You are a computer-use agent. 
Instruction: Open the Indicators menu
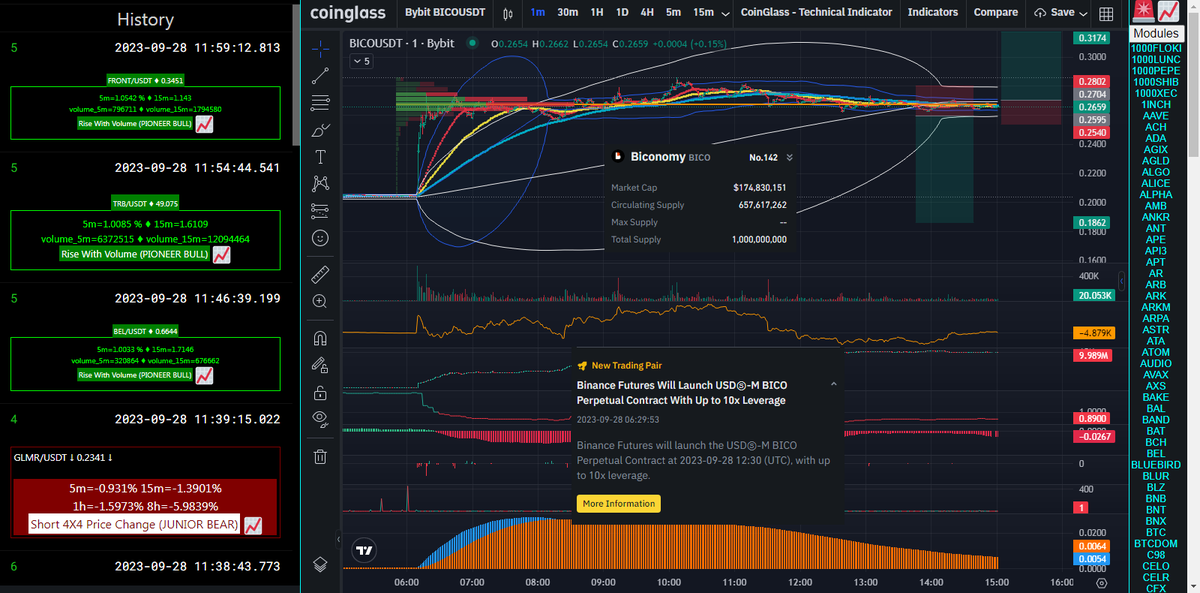932,13
